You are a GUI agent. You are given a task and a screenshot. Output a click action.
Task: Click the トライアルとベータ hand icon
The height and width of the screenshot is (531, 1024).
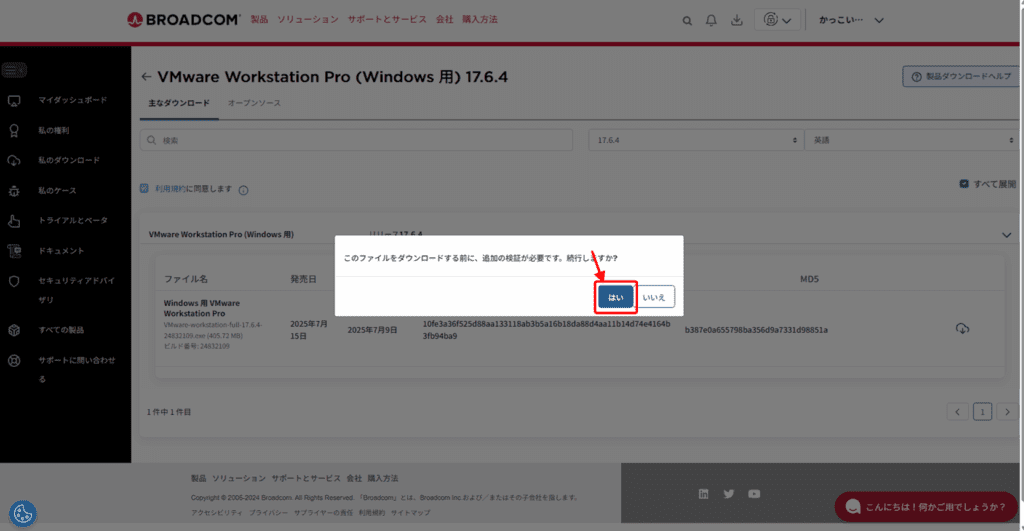tap(14, 221)
